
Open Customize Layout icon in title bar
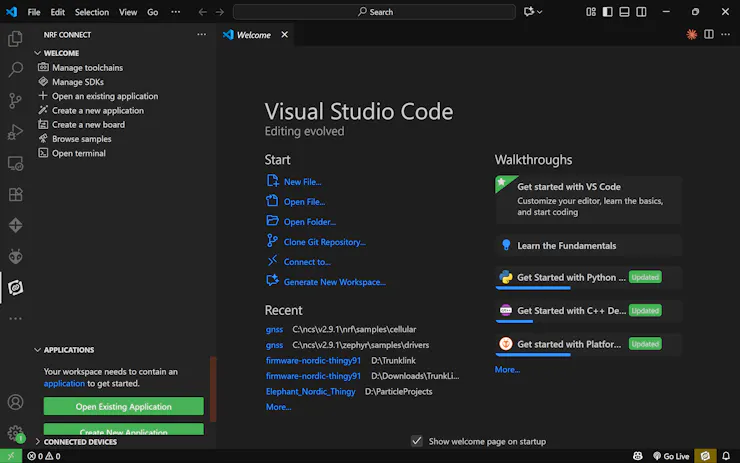point(591,12)
